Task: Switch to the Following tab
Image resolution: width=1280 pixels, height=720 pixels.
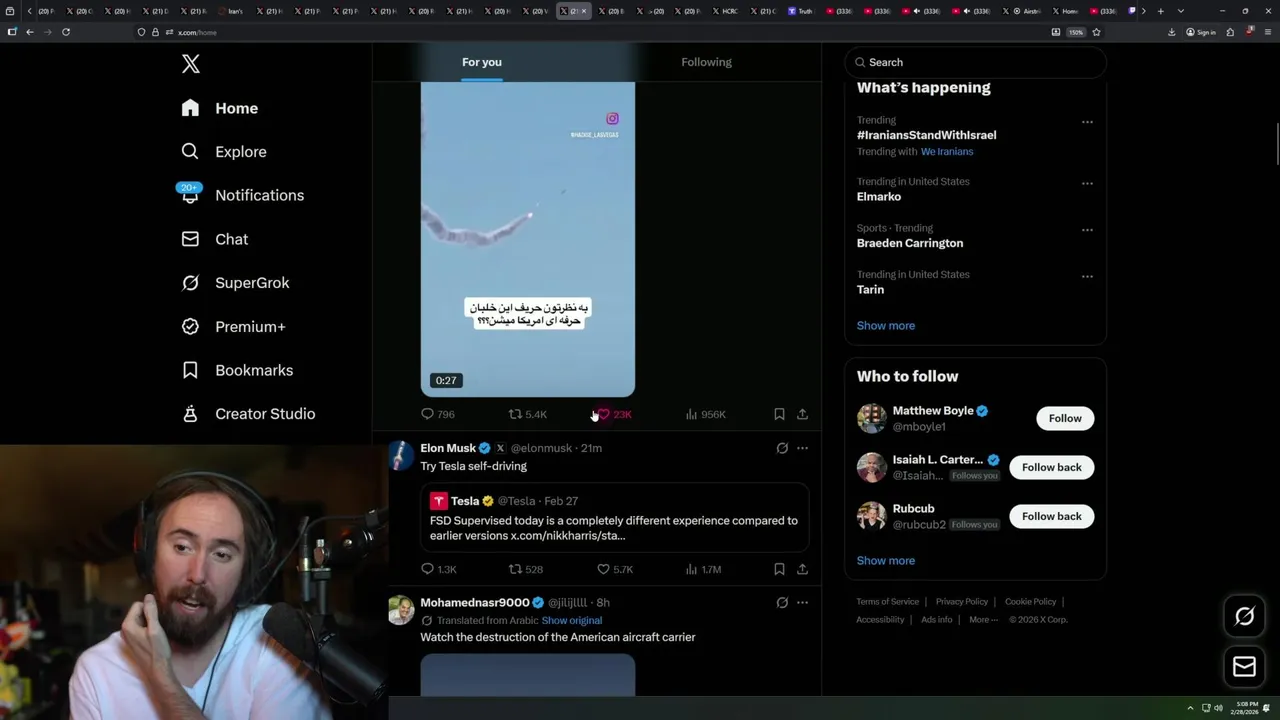Action: [707, 62]
